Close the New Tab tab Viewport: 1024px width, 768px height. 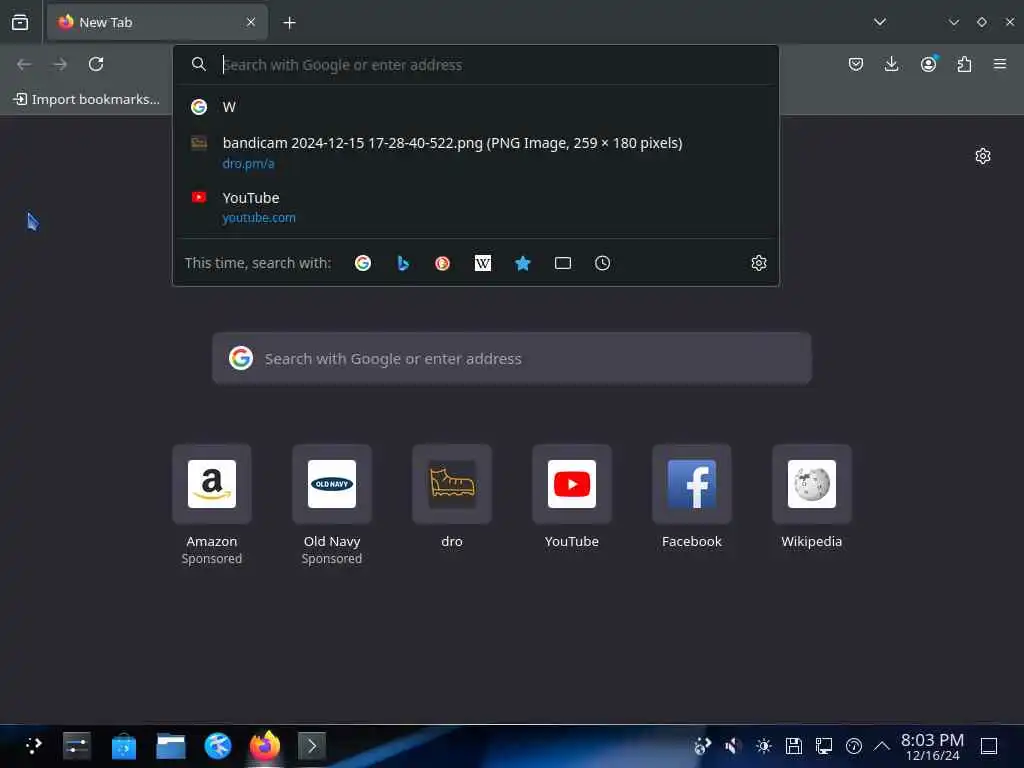click(251, 22)
